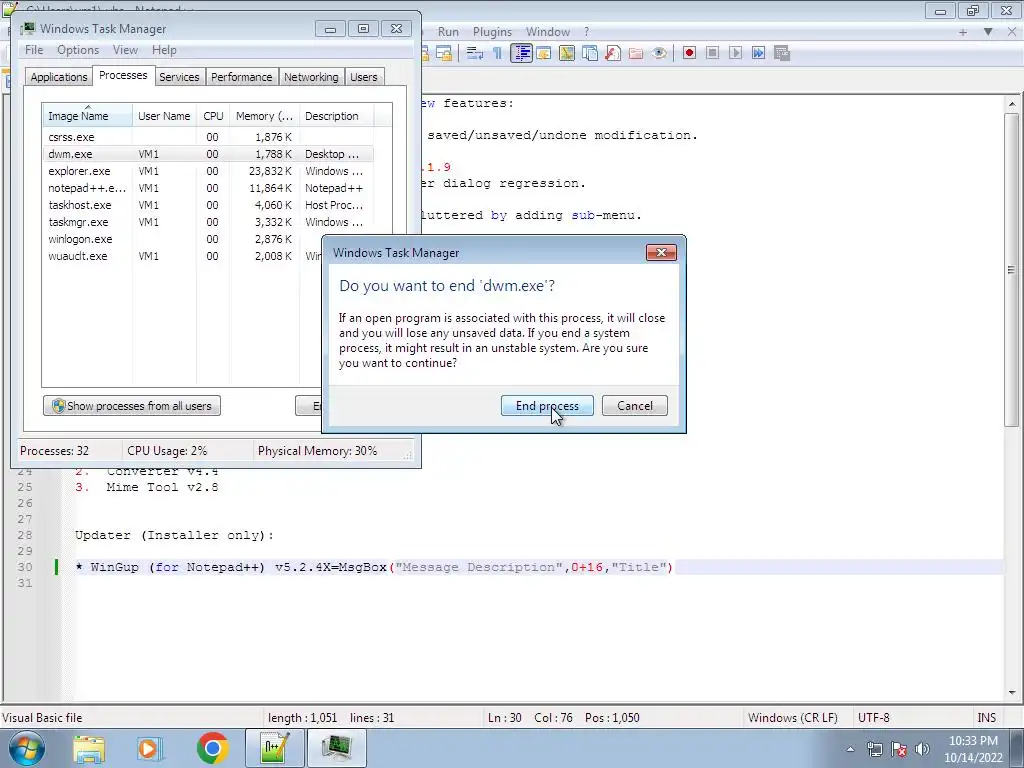Open Task Manager Options menu
Screen dimensions: 1024x768
78,50
